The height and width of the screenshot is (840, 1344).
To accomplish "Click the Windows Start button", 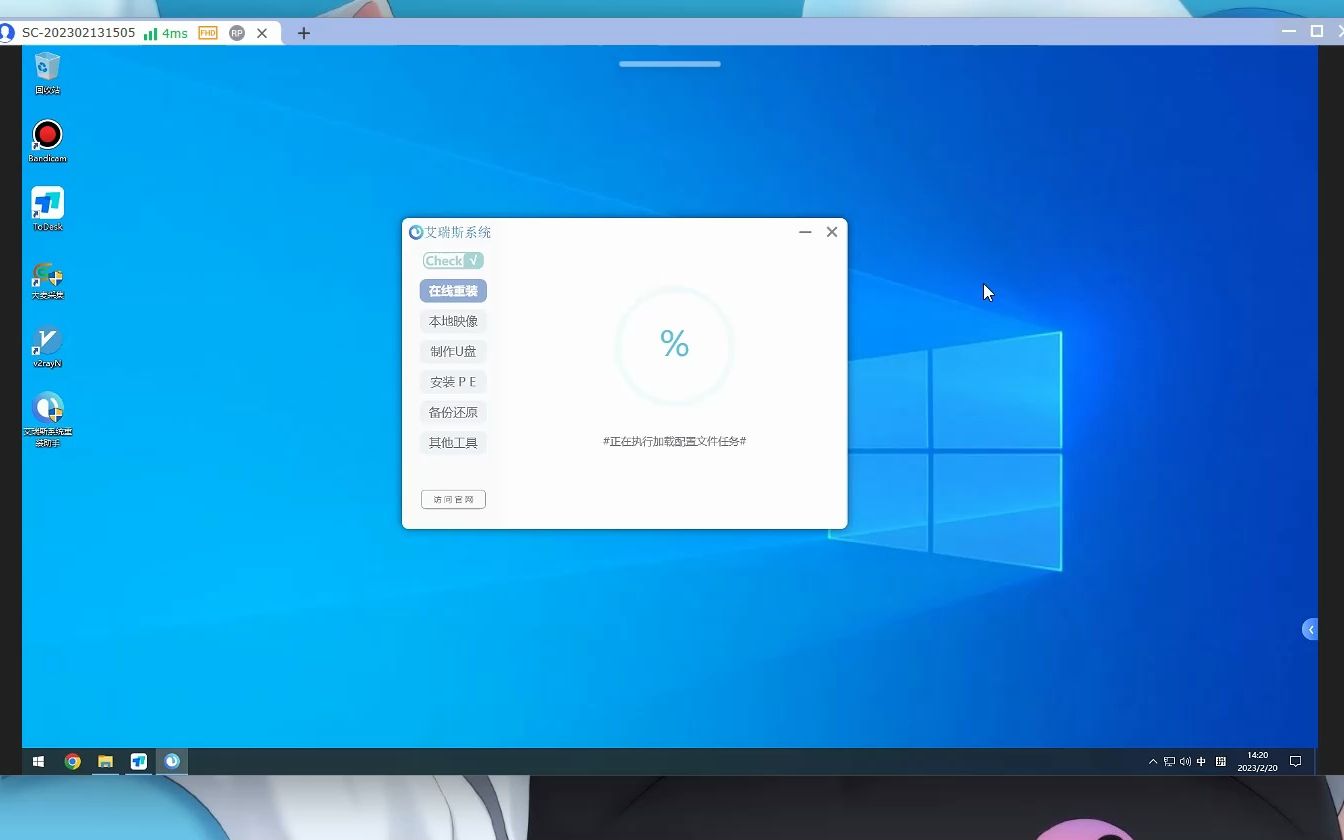I will click(x=38, y=761).
